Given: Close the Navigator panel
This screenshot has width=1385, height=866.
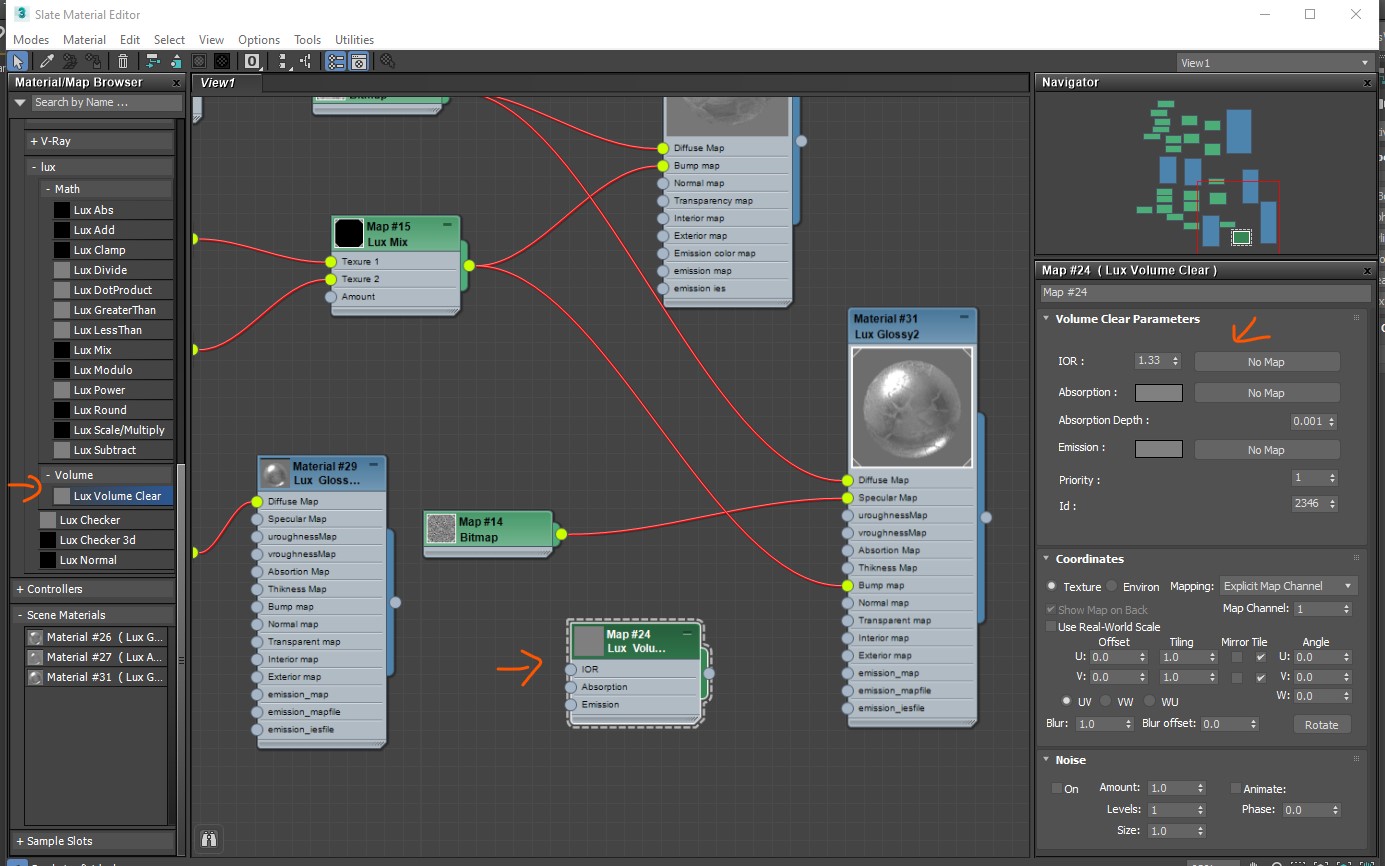Looking at the screenshot, I should [1368, 83].
